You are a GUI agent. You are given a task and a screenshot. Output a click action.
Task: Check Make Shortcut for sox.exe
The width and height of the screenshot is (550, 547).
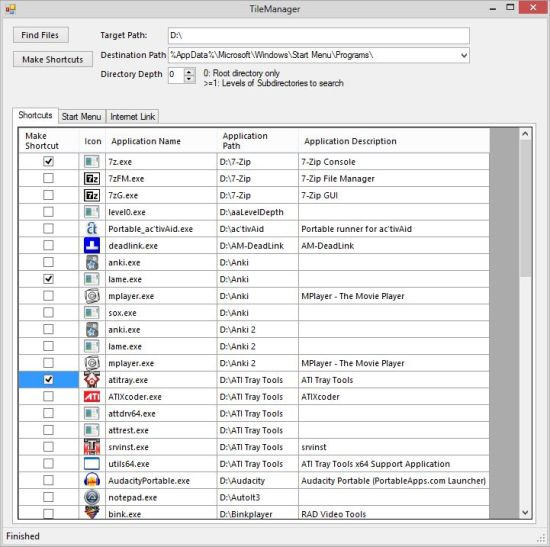click(x=48, y=313)
